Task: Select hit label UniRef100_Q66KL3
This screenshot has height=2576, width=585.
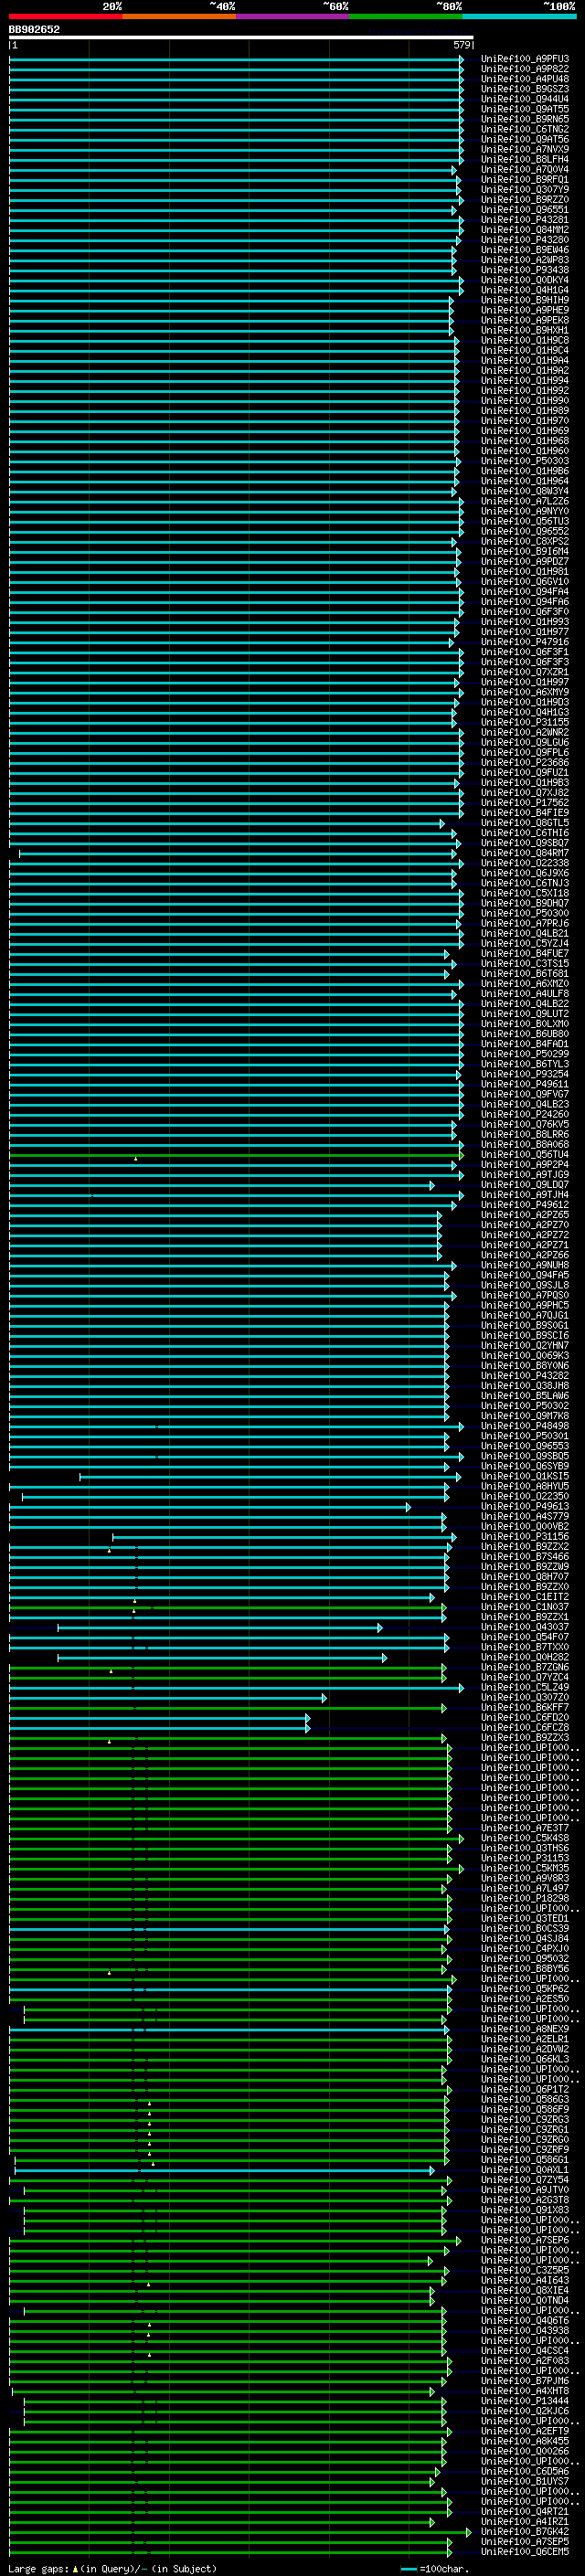Action: [524, 2060]
